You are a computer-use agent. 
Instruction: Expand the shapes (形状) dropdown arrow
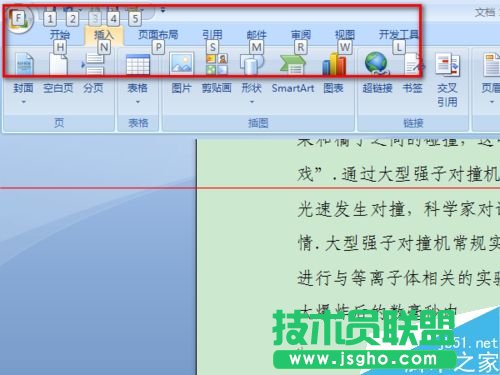click(252, 102)
